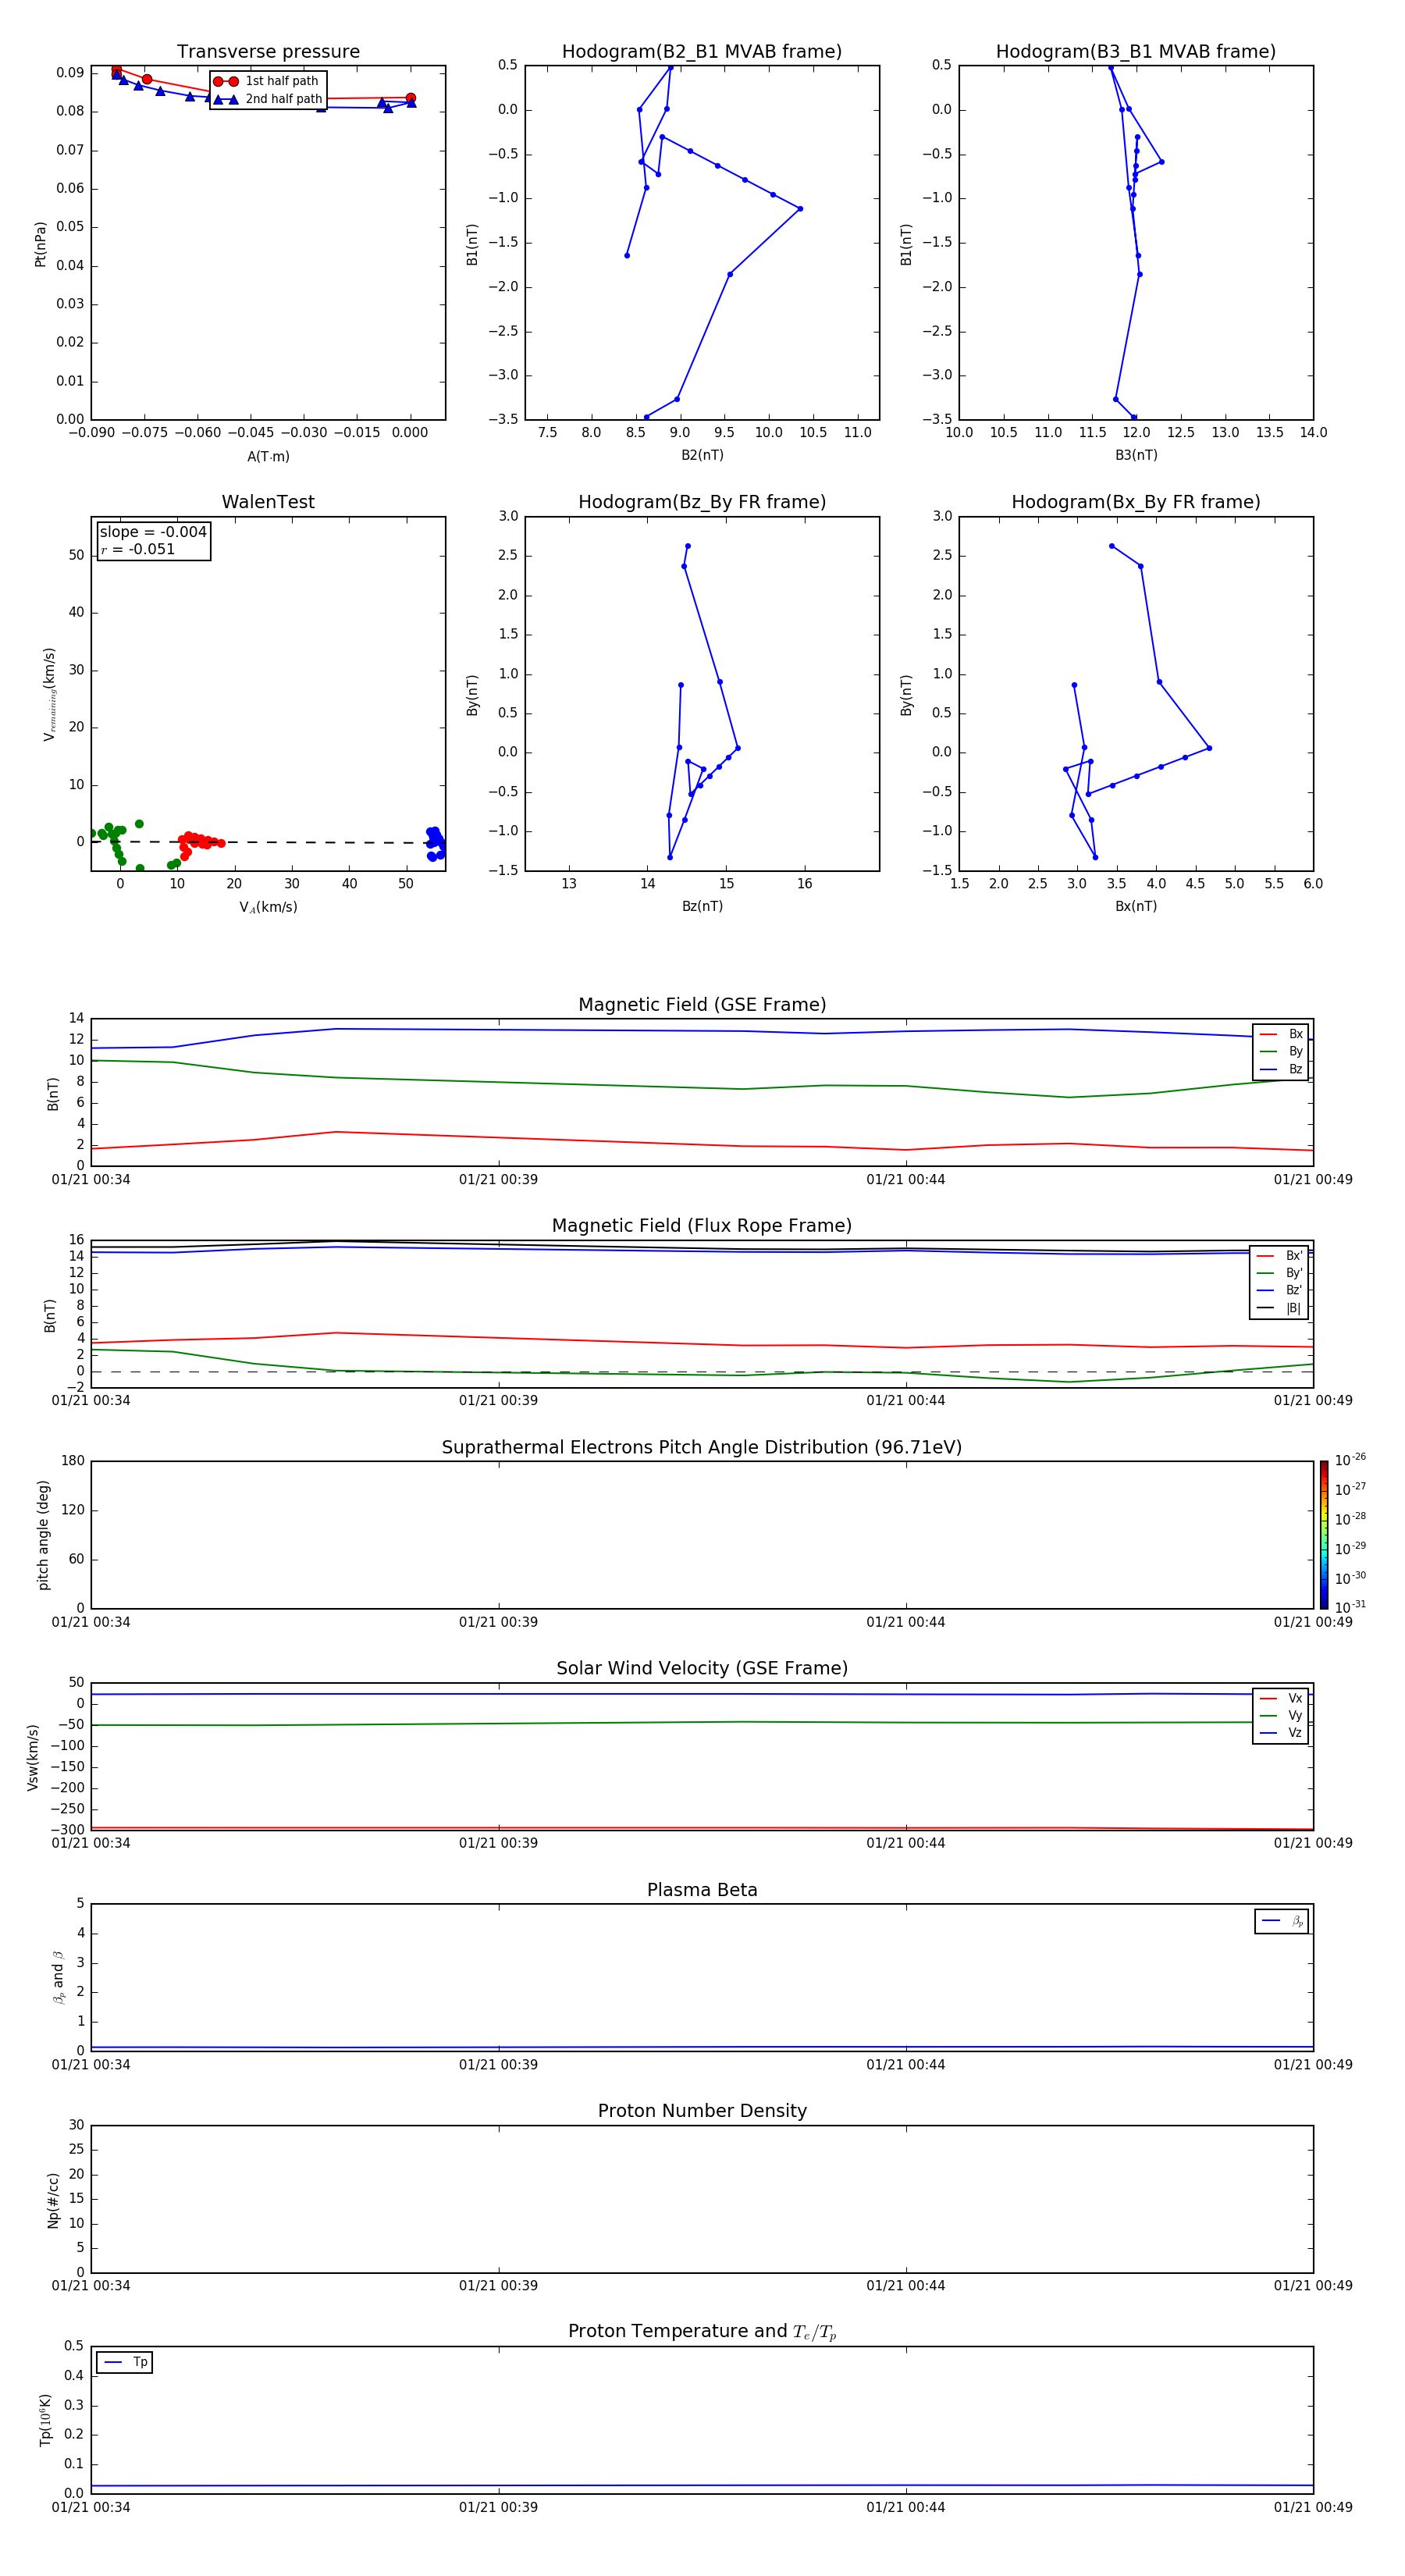Click the "Vsw(km/s)" y-axis label
The image size is (1405, 2576).
point(33,1756)
